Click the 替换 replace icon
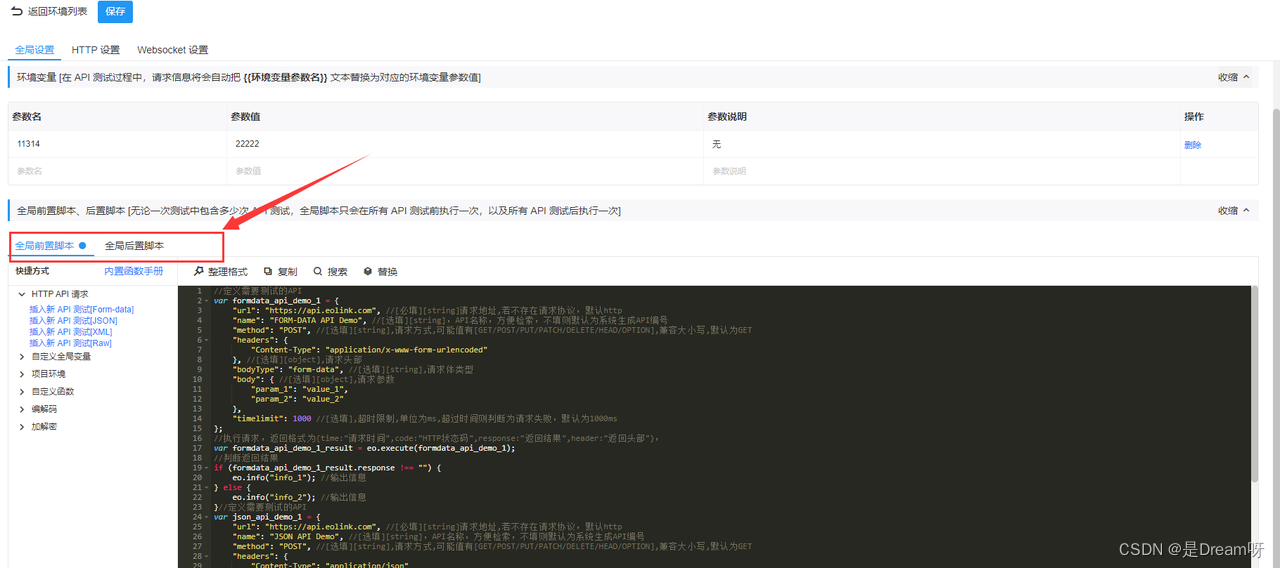This screenshot has width=1280, height=568. 368,272
